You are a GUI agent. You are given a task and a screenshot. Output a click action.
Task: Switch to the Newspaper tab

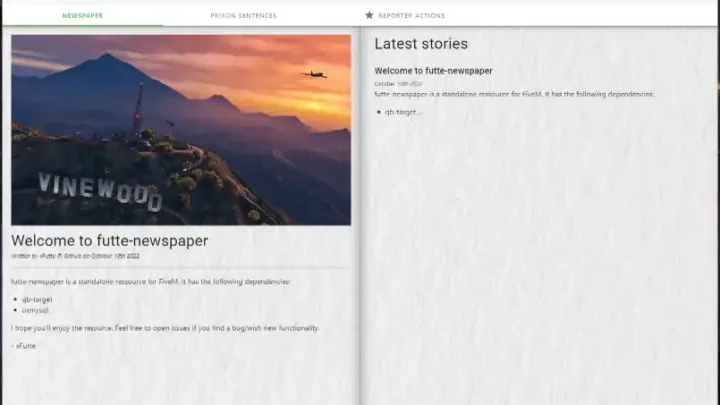pyautogui.click(x=83, y=16)
